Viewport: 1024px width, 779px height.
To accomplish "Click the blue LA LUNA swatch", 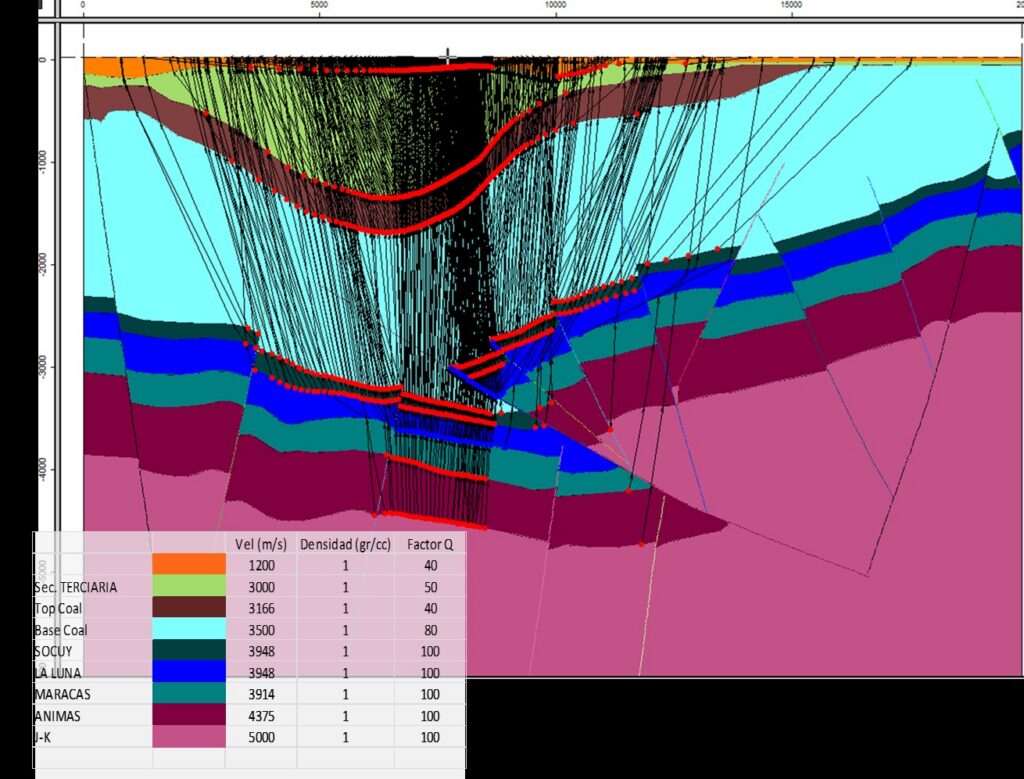I will 189,673.
